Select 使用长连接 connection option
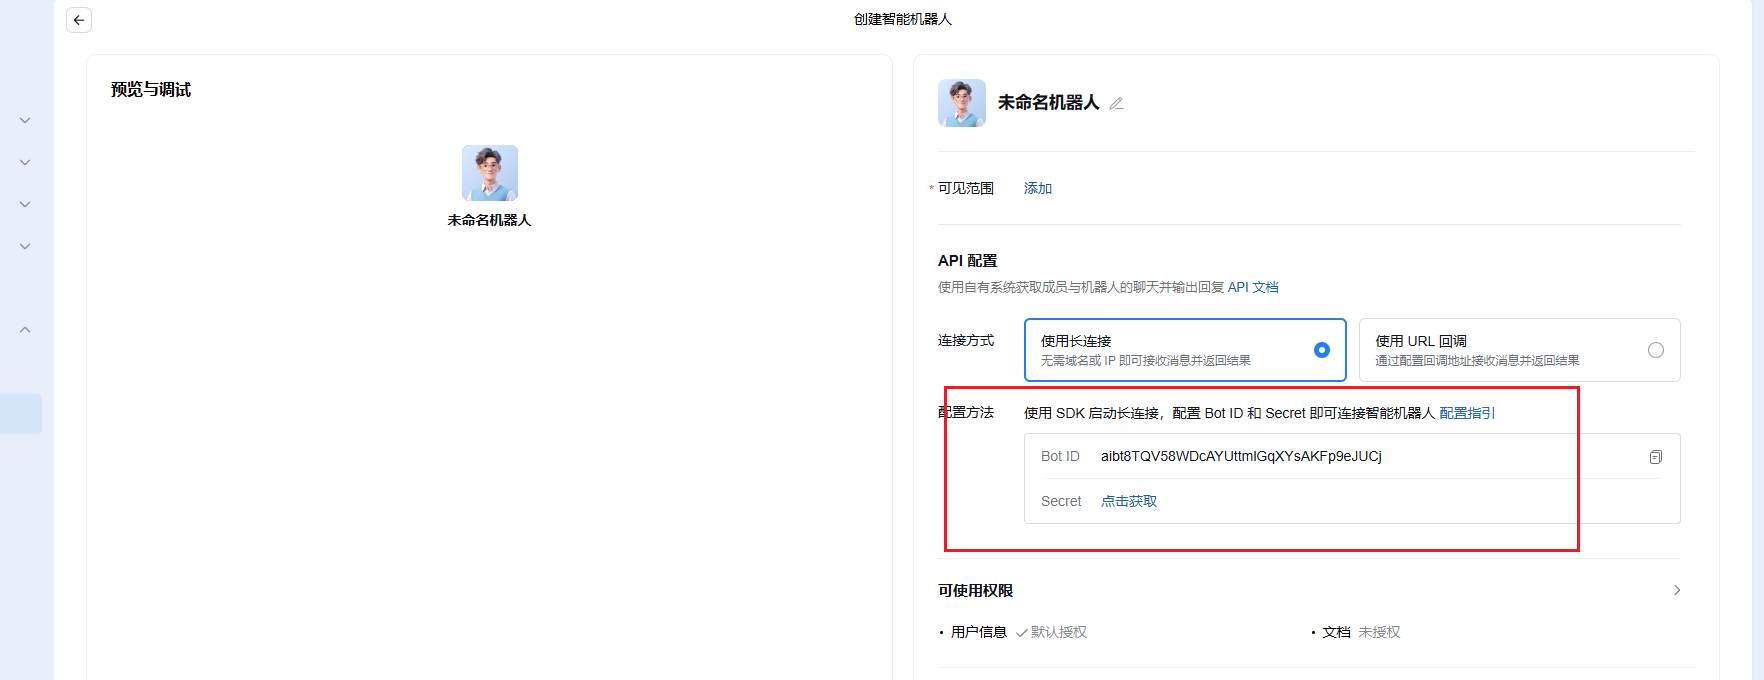This screenshot has height=680, width=1764. (x=1185, y=350)
